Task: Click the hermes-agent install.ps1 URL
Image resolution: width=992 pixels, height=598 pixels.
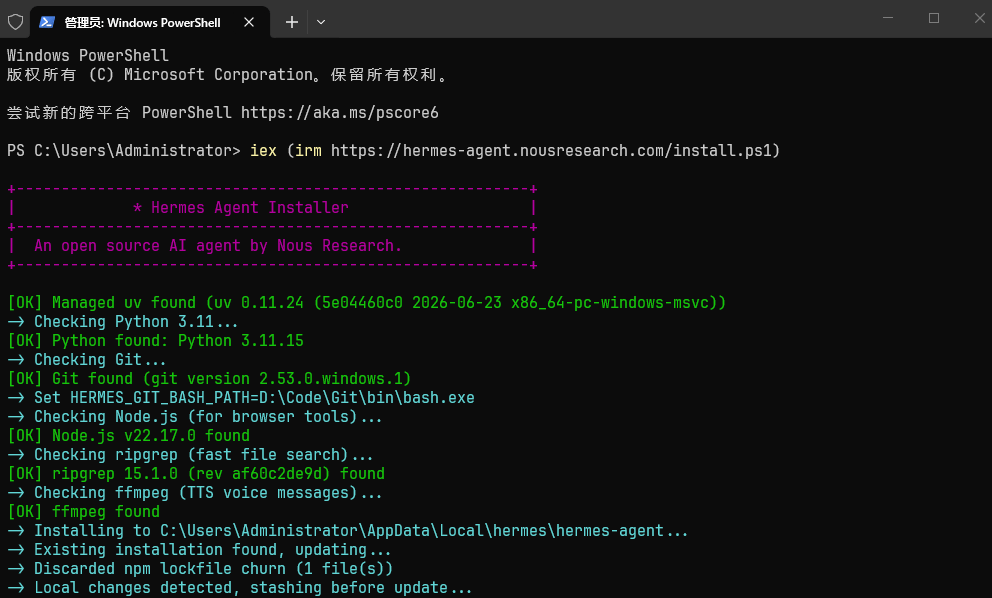Action: click(550, 151)
